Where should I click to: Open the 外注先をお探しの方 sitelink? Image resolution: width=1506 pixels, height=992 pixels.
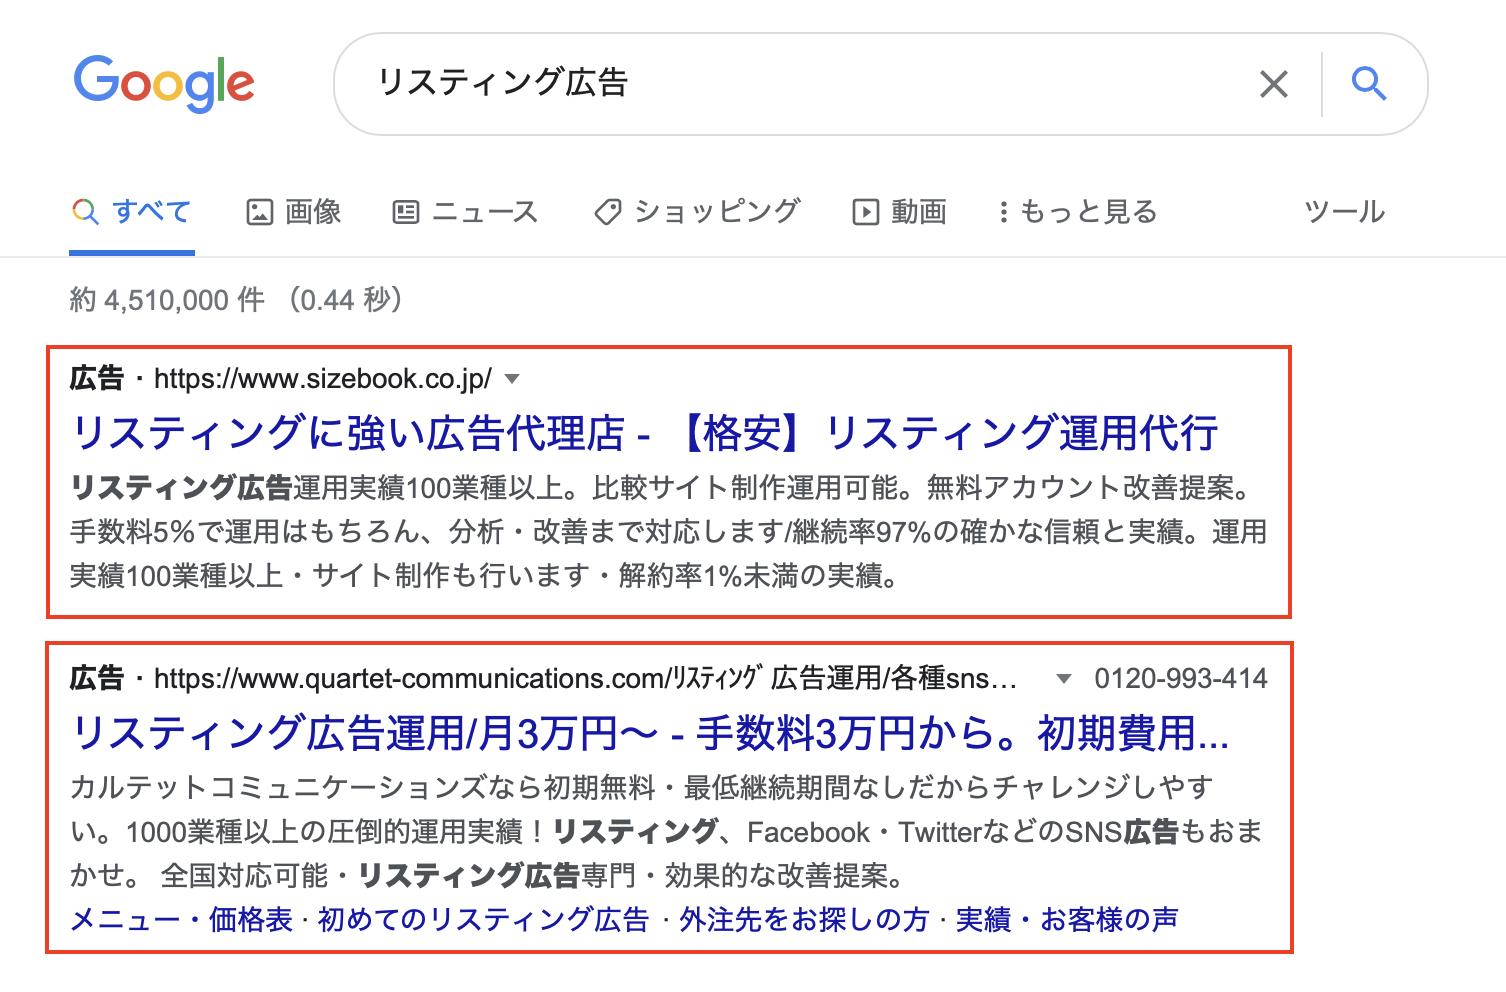tap(805, 919)
